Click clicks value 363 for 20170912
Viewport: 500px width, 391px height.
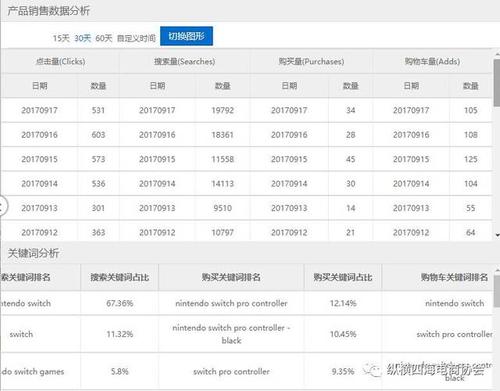coord(98,232)
